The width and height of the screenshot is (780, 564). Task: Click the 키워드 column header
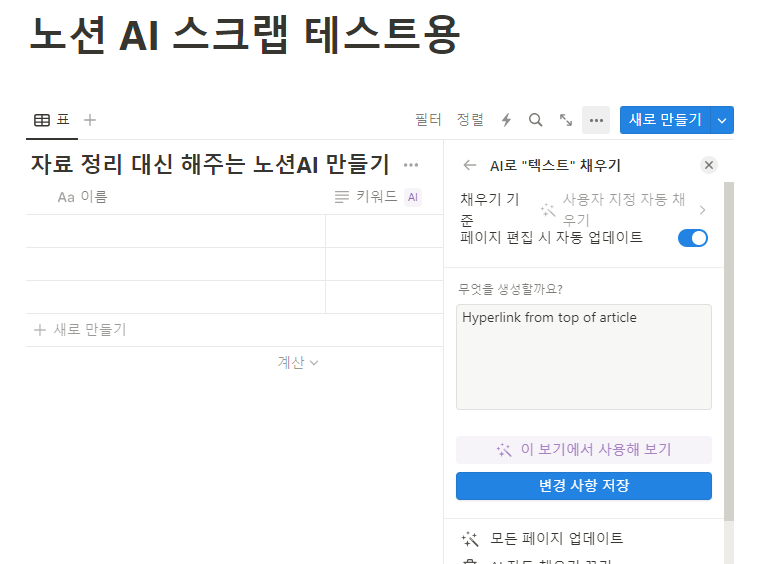pyautogui.click(x=367, y=197)
